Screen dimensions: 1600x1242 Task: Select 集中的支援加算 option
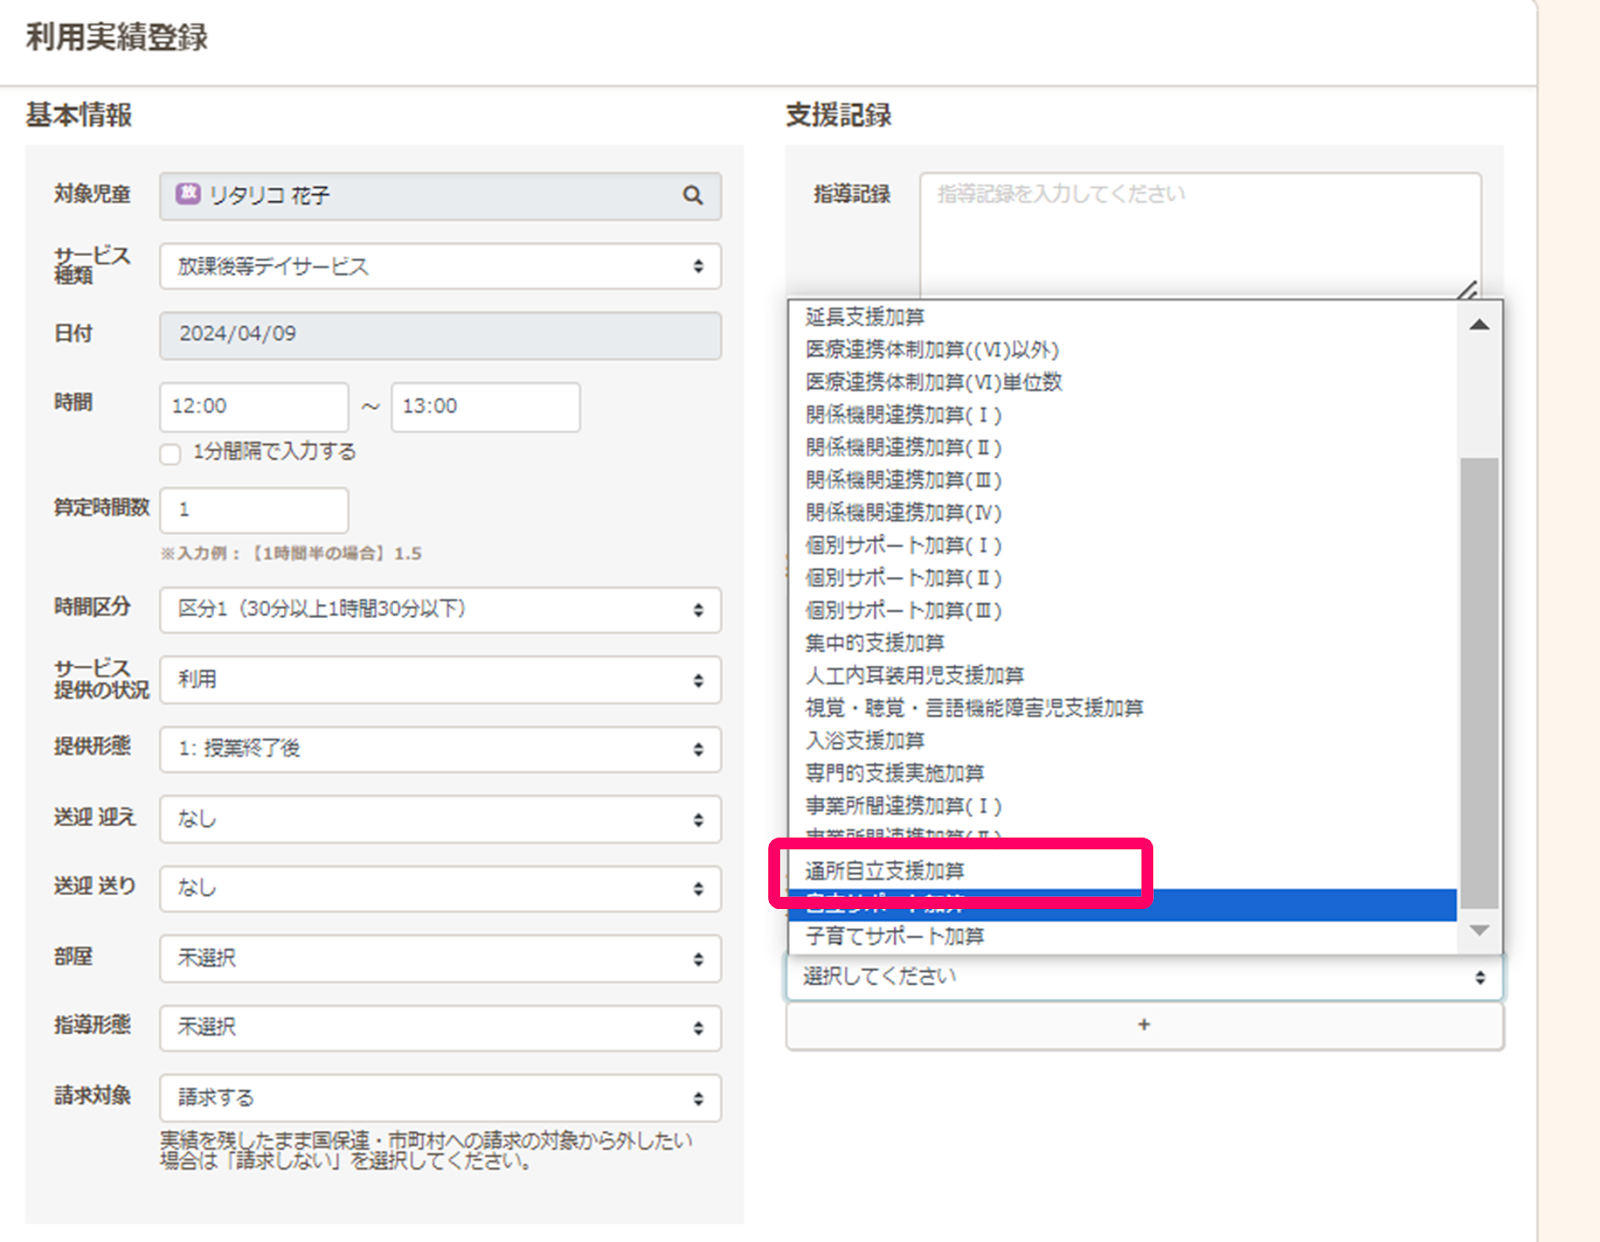pos(875,643)
